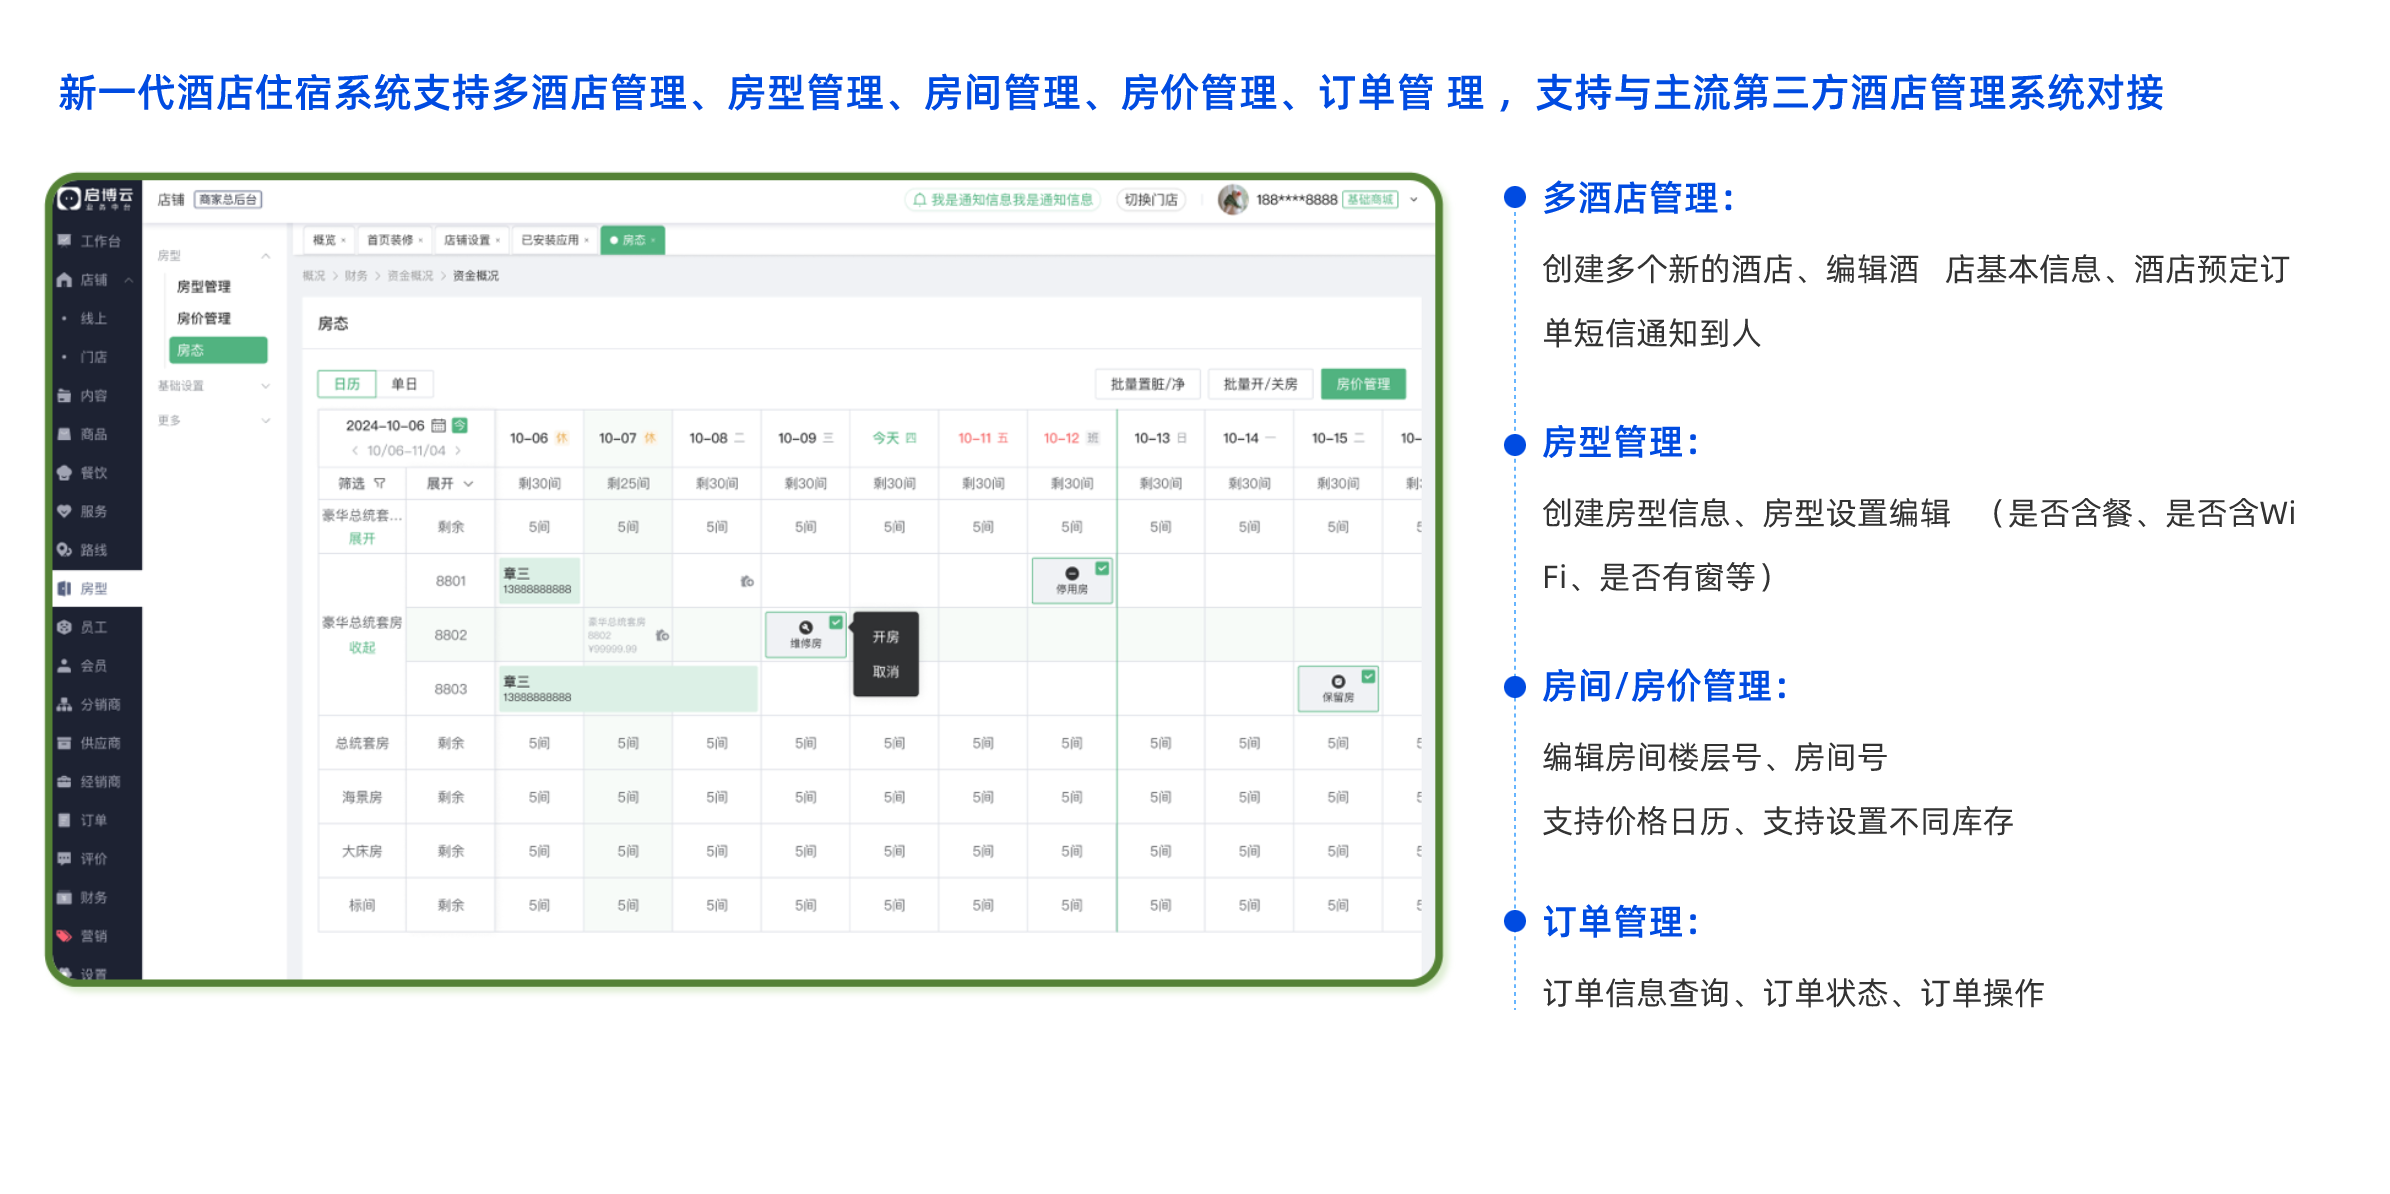2390x1194 pixels.
Task: Open 财务 in the left sidebar
Action: click(x=92, y=897)
